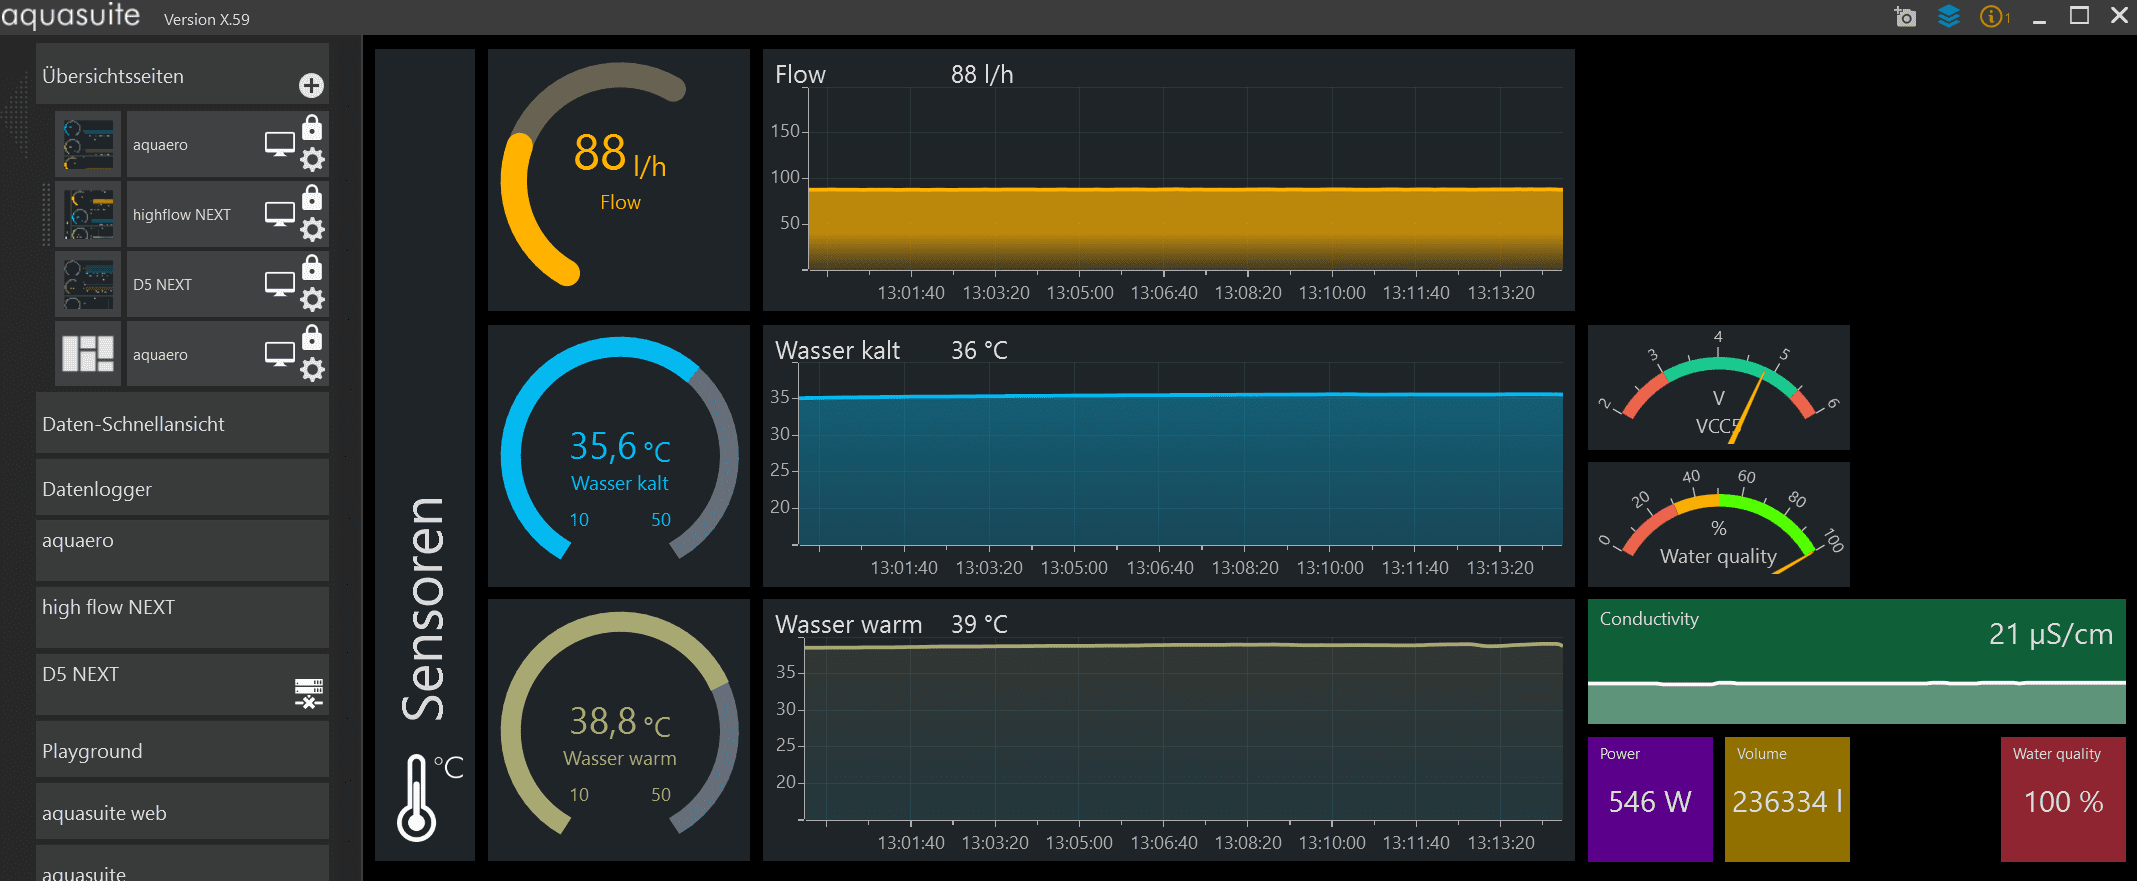The height and width of the screenshot is (881, 2137).
Task: Click the Power 546 W tile
Action: click(1649, 799)
